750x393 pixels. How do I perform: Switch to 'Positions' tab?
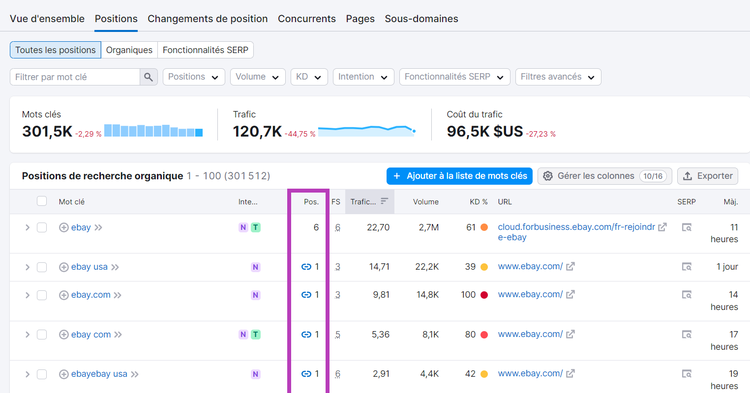116,19
